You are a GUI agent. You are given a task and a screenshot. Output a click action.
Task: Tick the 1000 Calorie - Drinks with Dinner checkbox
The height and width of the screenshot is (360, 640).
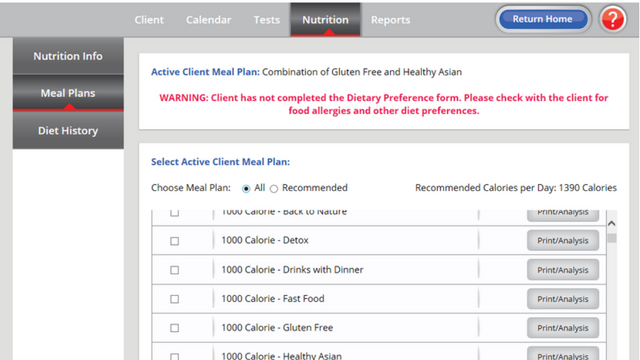tap(175, 270)
